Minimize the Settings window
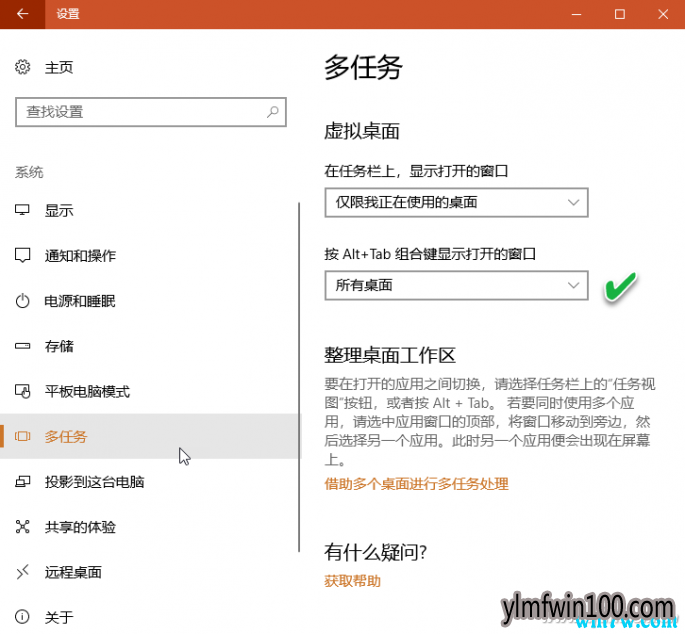Viewport: 685px width, 634px height. [576, 14]
